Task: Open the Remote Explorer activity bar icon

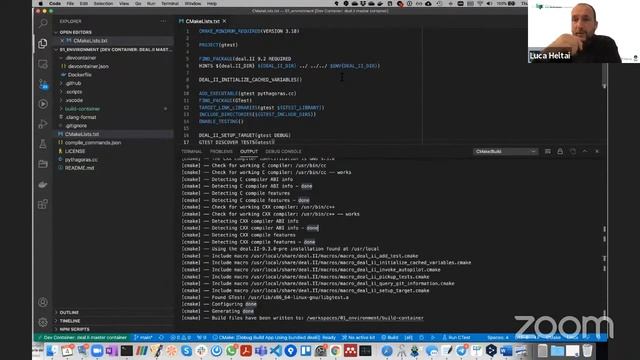Action: pyautogui.click(x=43, y=64)
